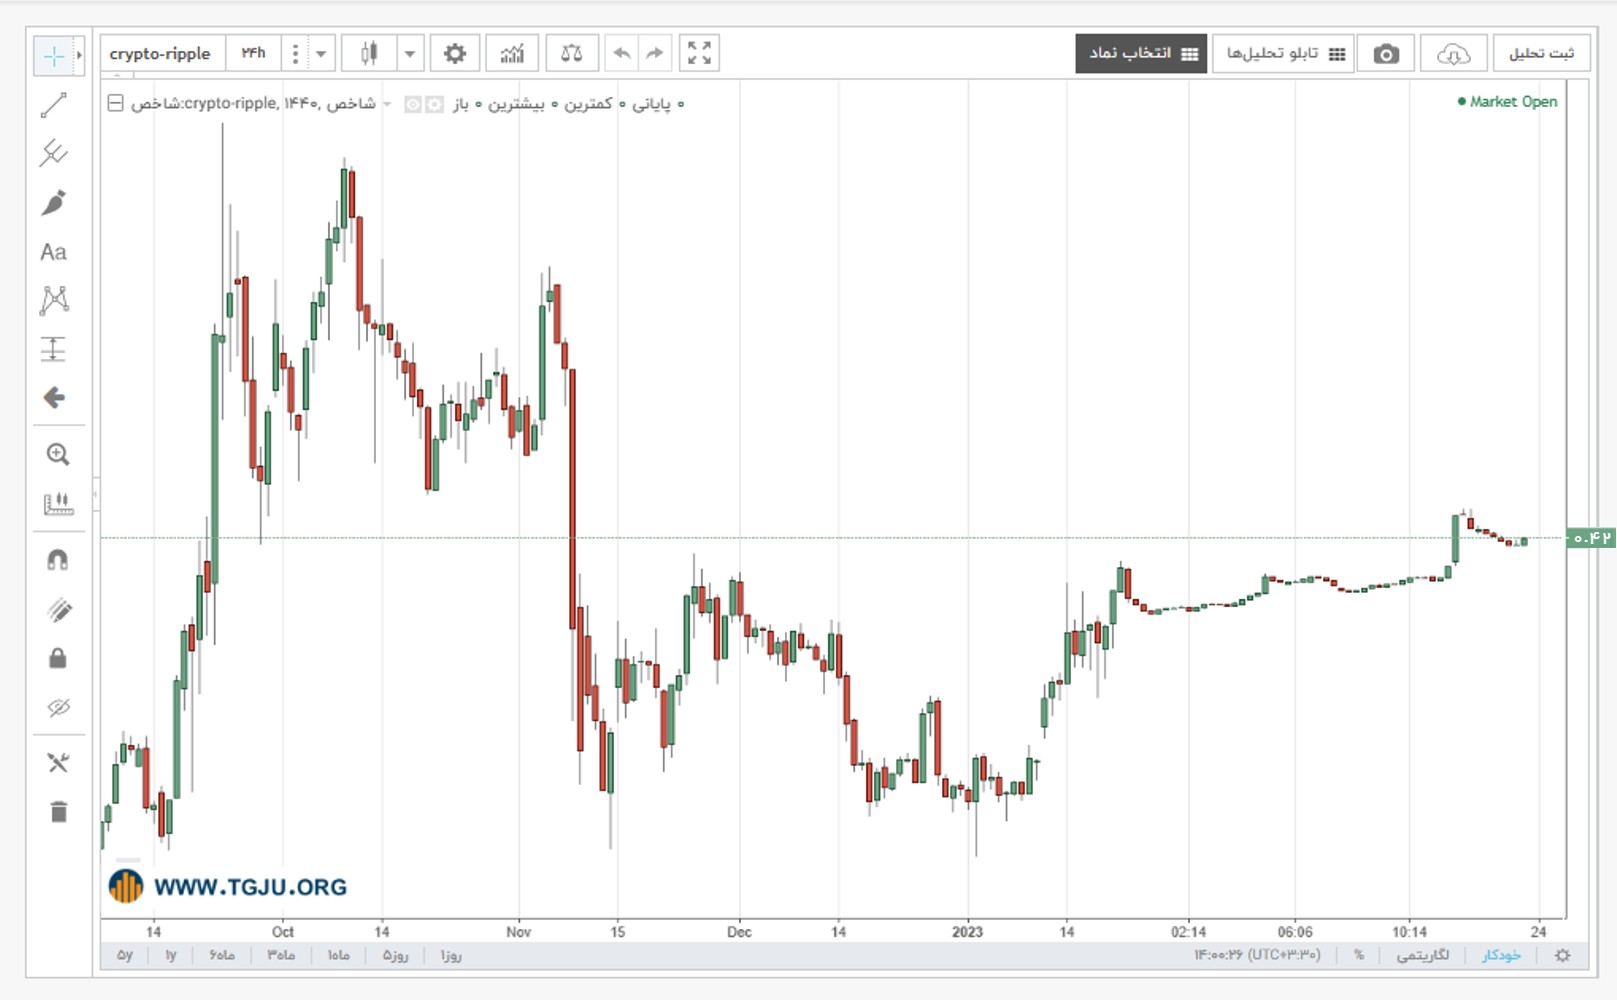Click the candlestick chart style icon
The image size is (1617, 1000).
coord(369,53)
